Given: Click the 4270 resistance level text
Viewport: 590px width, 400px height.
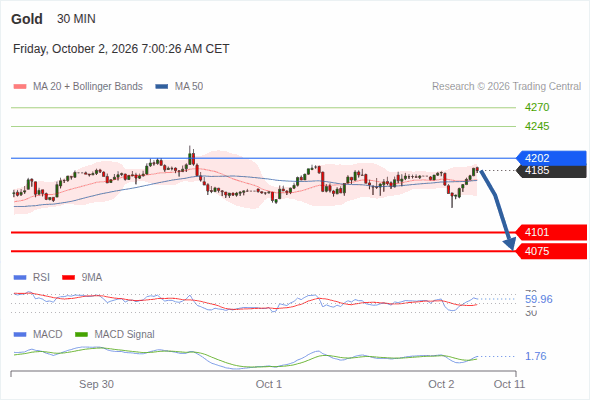Looking at the screenshot, I should point(537,108).
